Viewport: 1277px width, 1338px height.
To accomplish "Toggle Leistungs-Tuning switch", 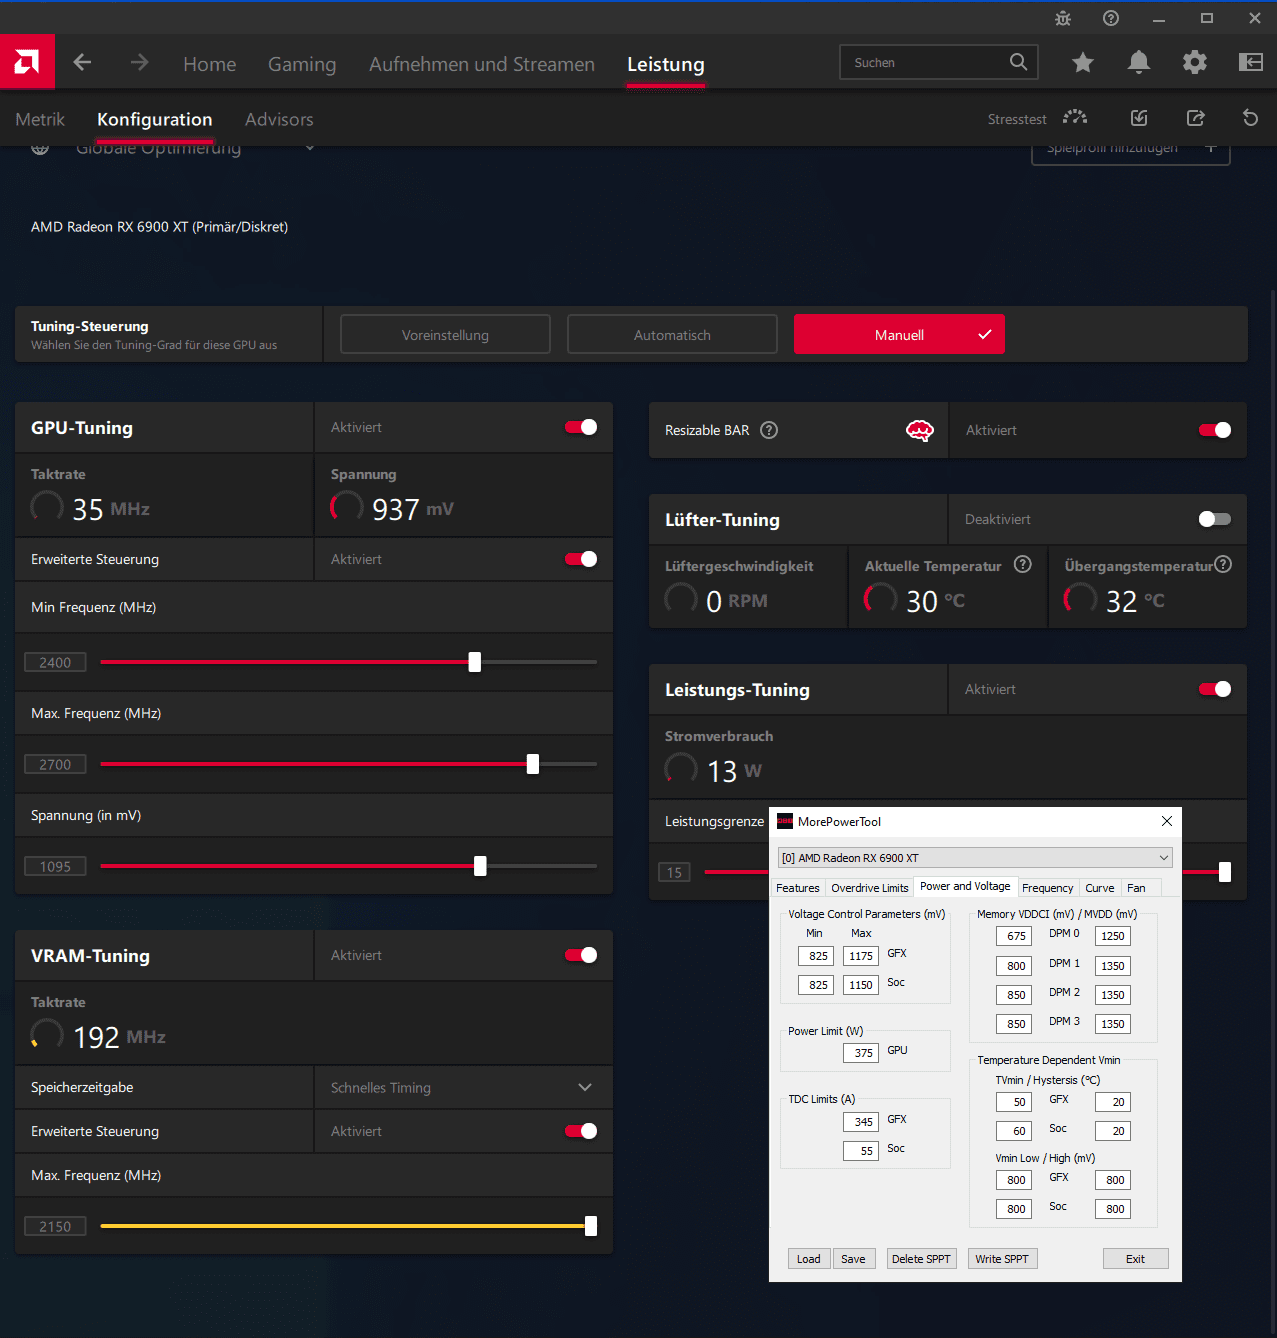I will click(1215, 689).
